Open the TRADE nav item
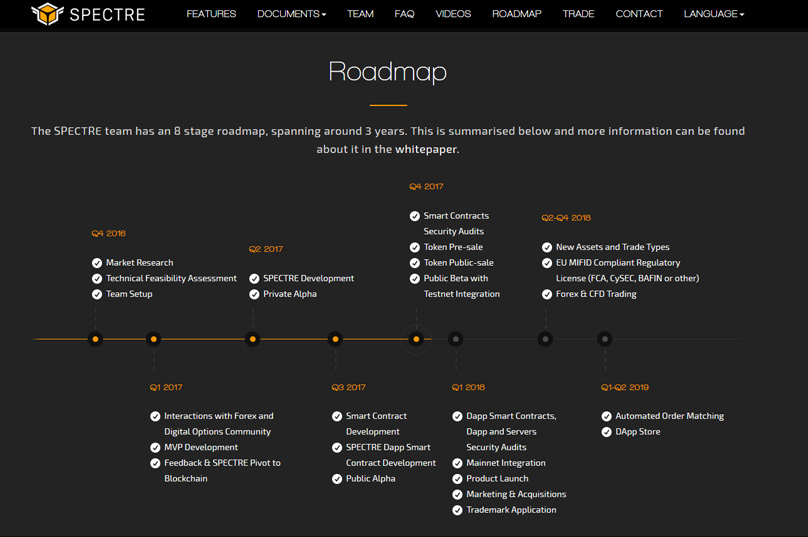This screenshot has width=808, height=537. coord(578,14)
